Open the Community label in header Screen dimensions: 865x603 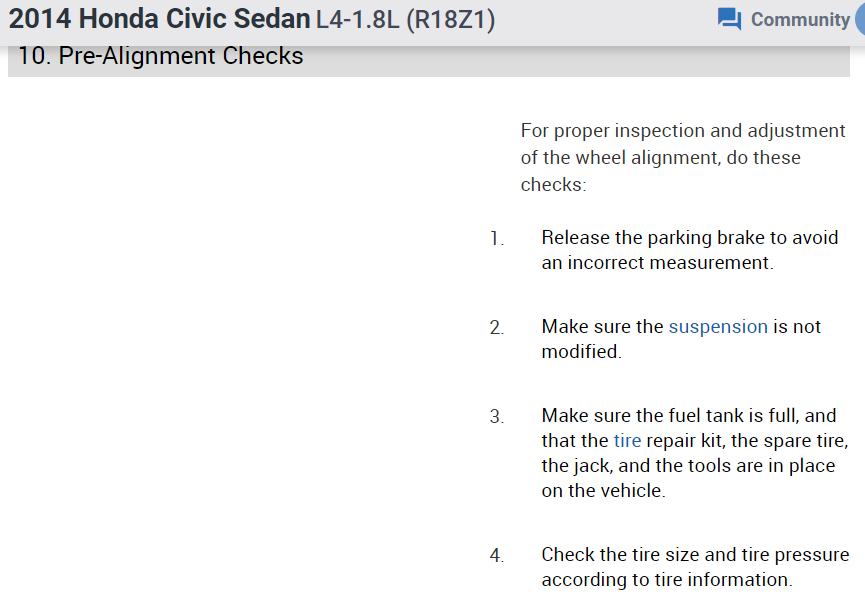click(799, 19)
